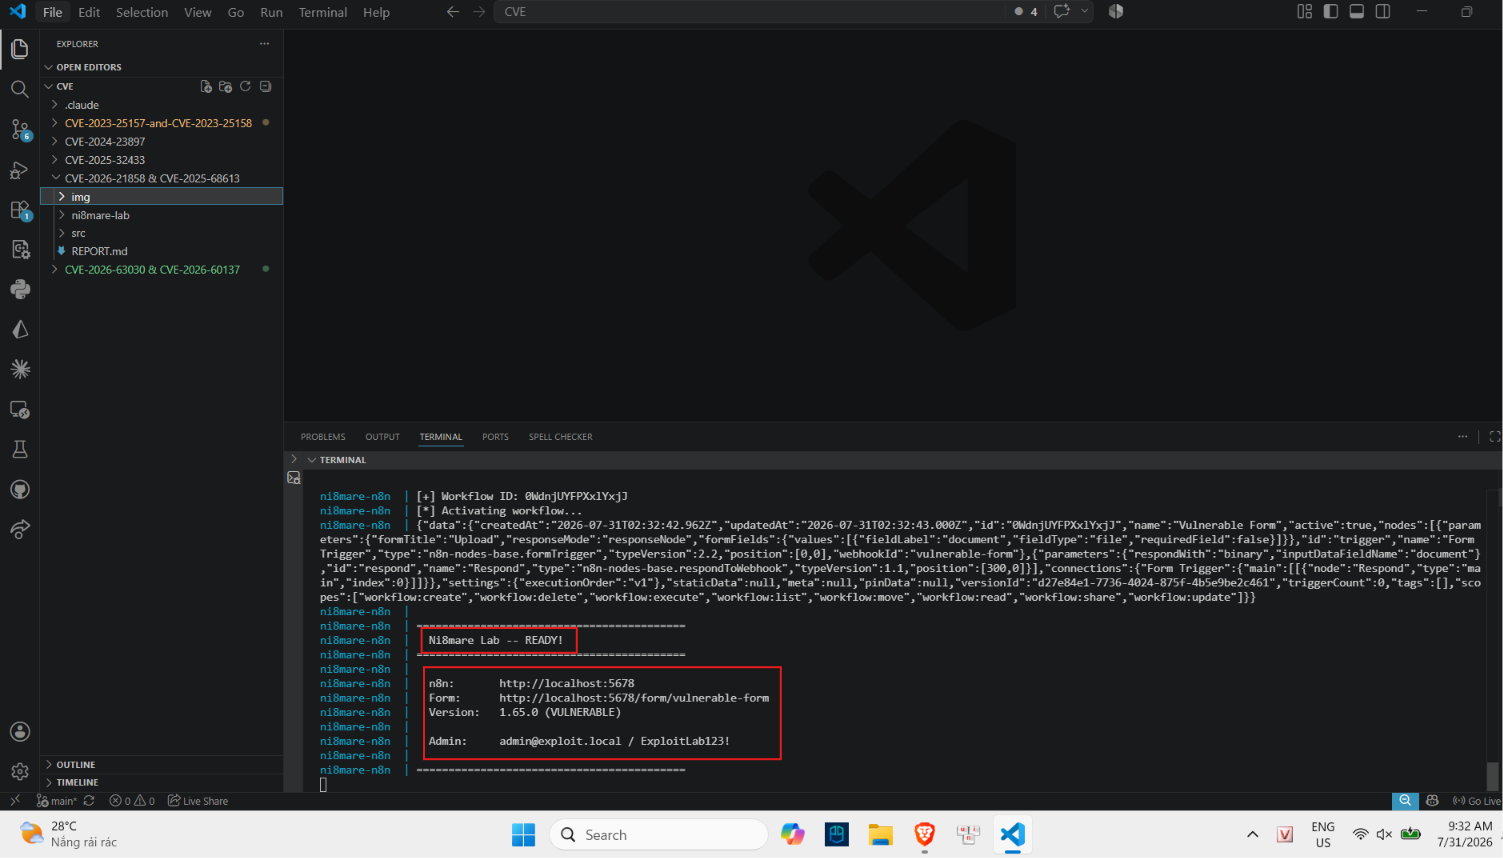This screenshot has width=1503, height=858.
Task: Open the Search view in activity bar
Action: click(x=19, y=89)
